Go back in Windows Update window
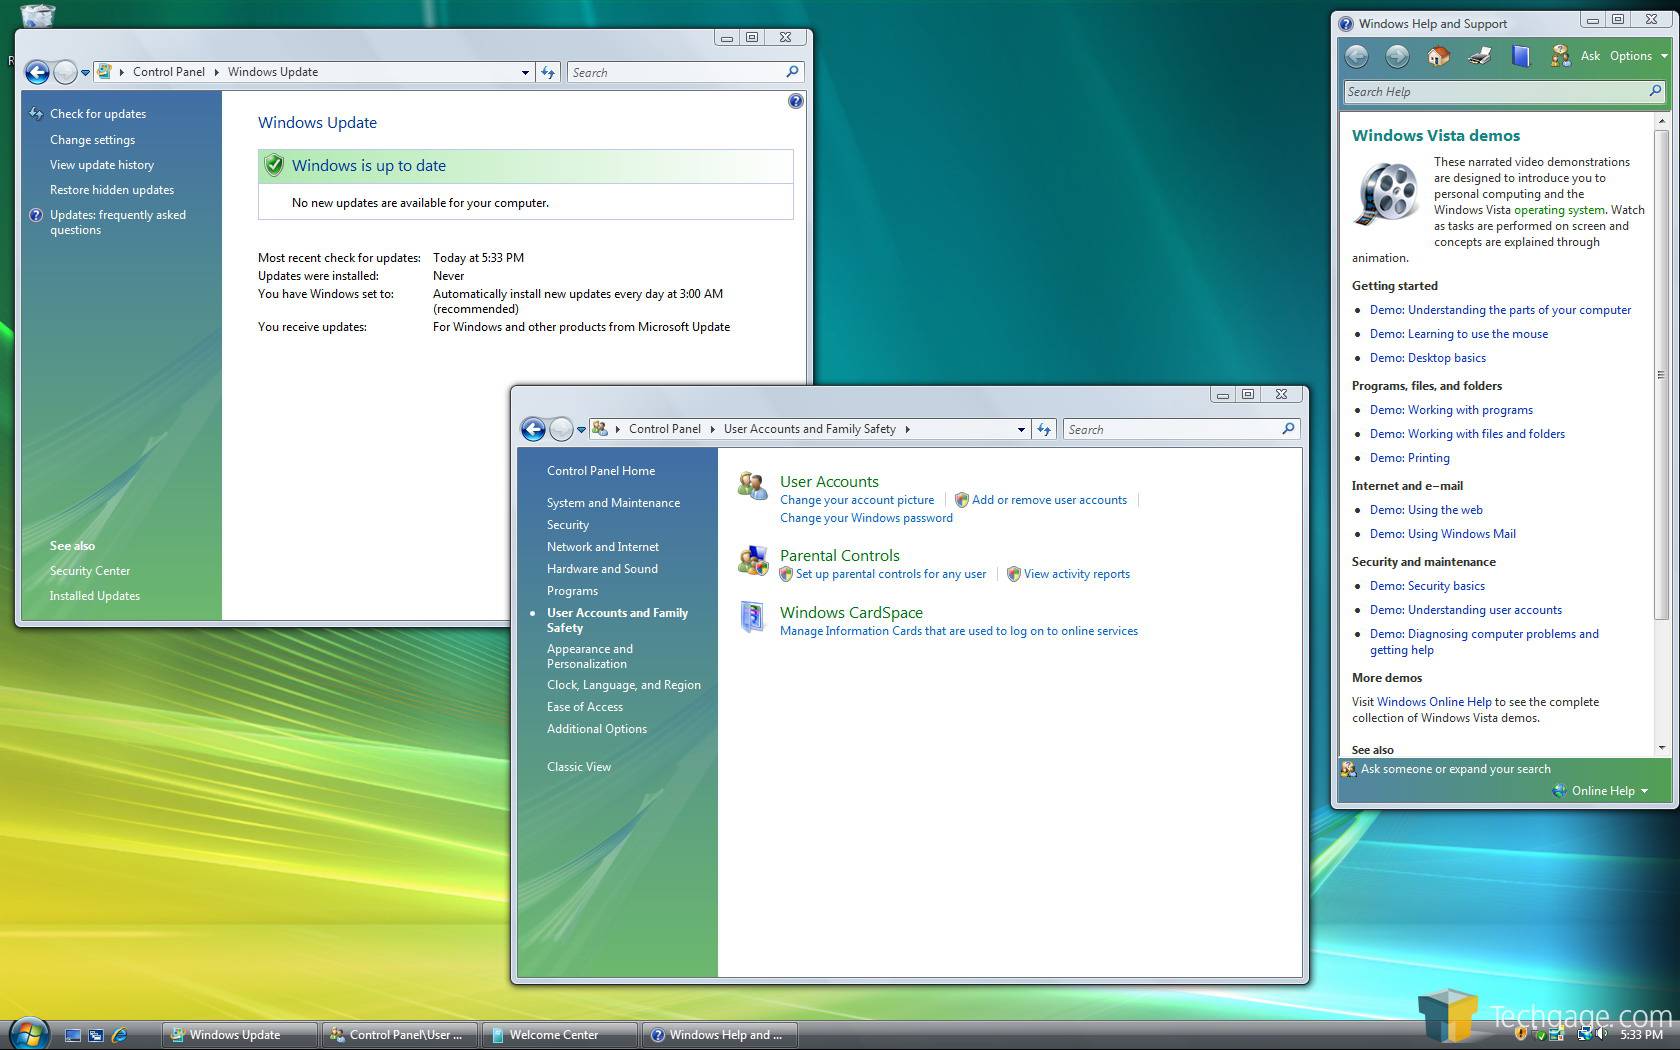1680x1050 pixels. pyautogui.click(x=37, y=72)
